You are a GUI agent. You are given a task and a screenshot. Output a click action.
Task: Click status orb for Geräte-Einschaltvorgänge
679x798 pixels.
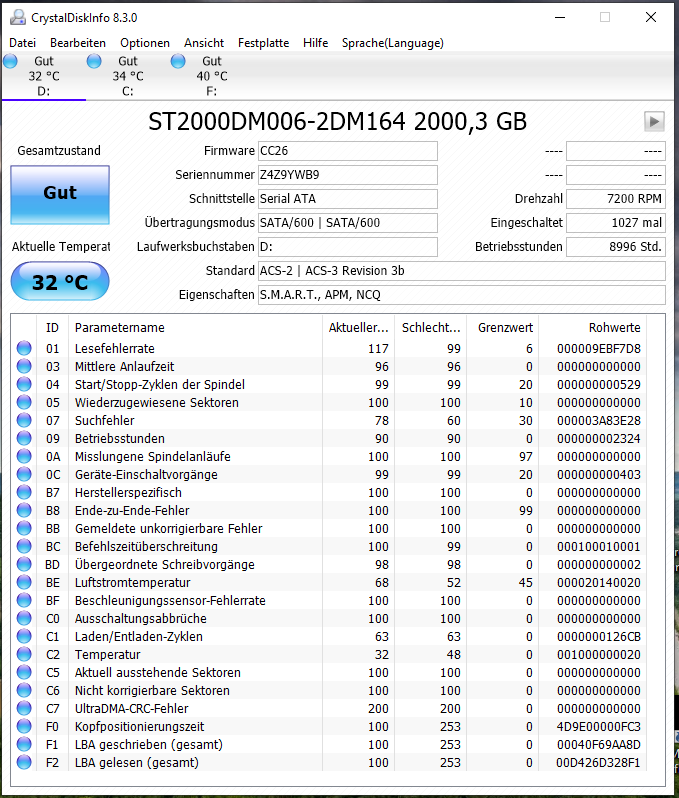point(24,474)
